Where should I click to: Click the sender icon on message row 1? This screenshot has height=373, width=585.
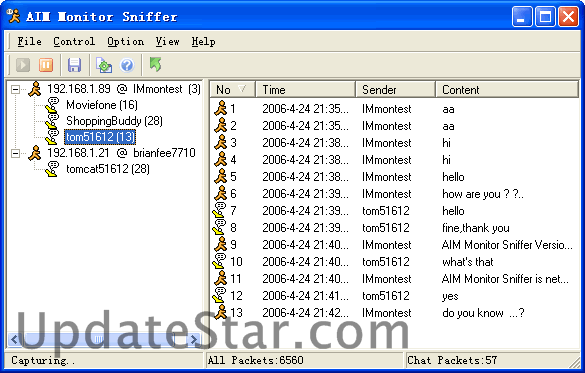pyautogui.click(x=220, y=108)
